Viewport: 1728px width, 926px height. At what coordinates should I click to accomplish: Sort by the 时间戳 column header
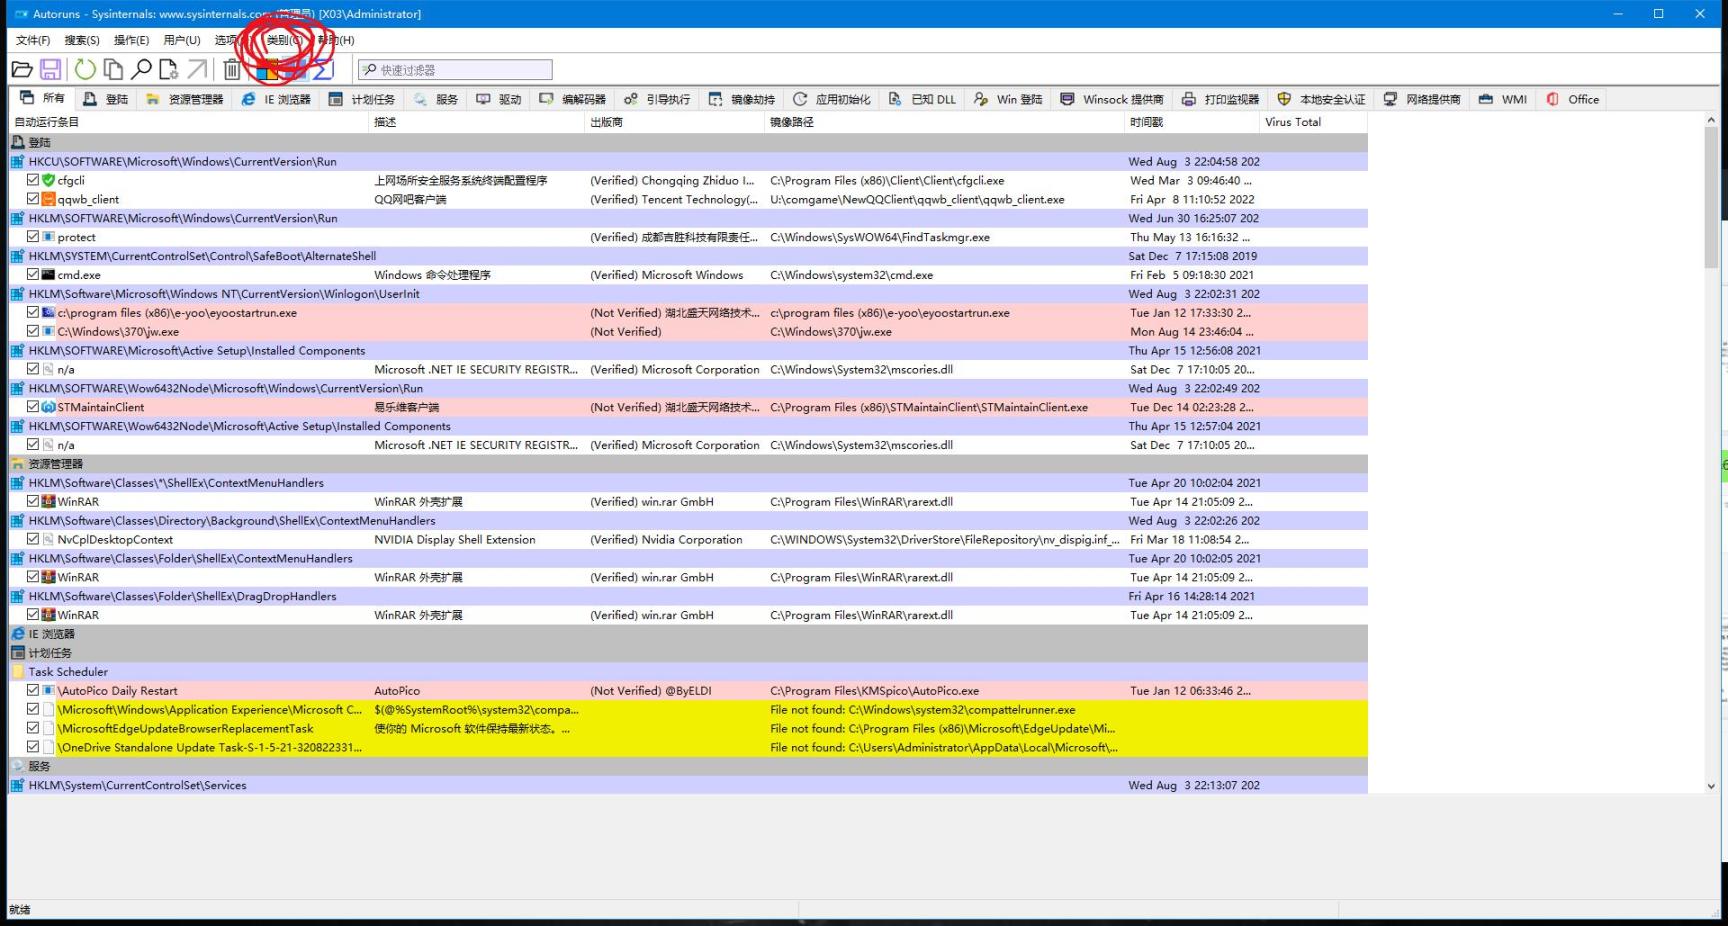(1192, 122)
